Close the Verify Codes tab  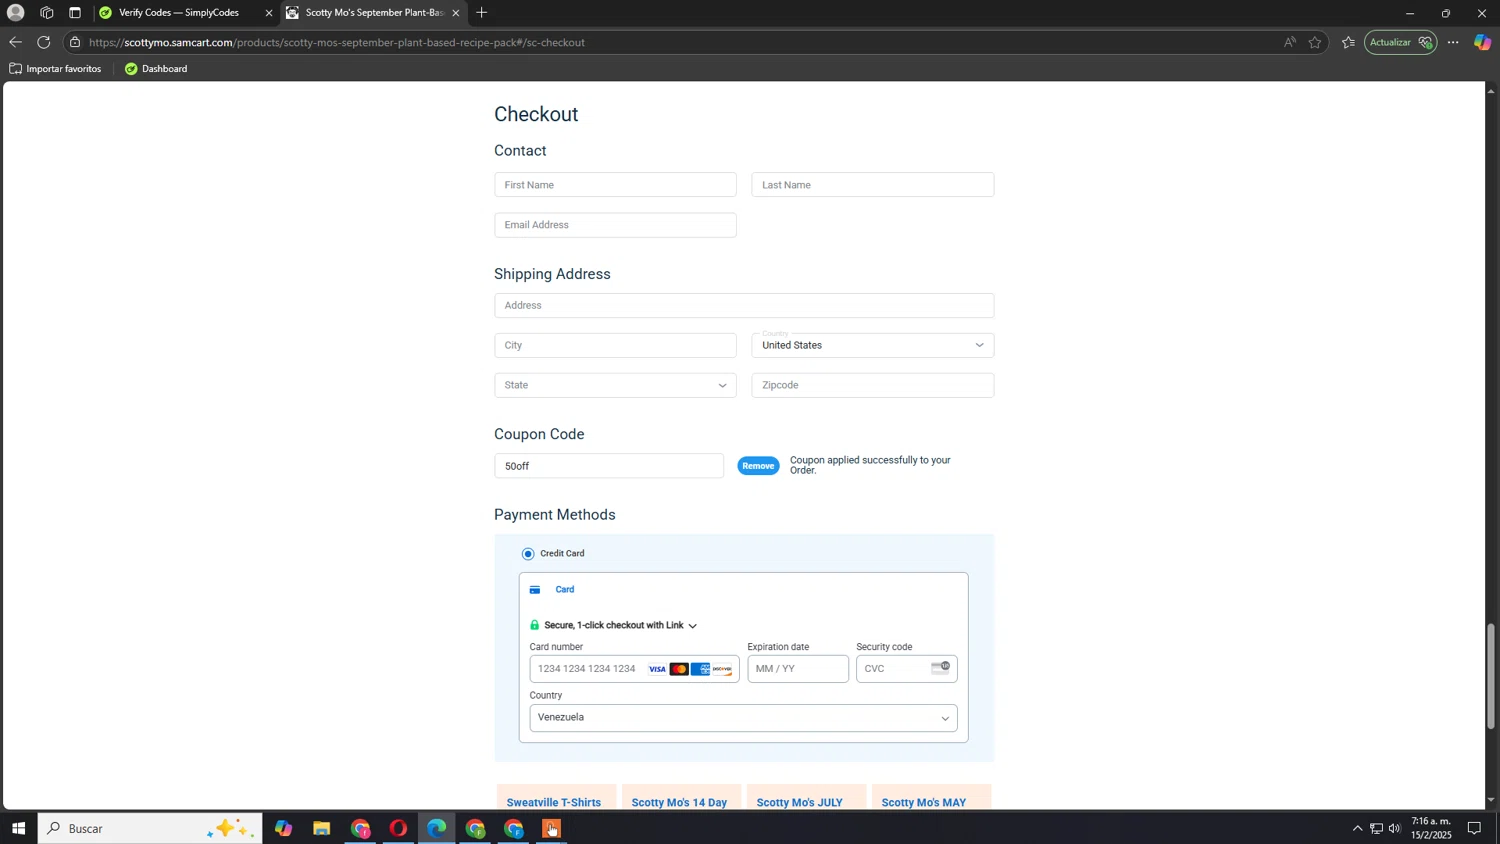point(268,13)
